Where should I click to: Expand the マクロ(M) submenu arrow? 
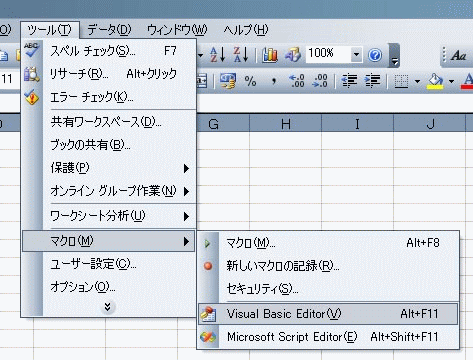186,241
